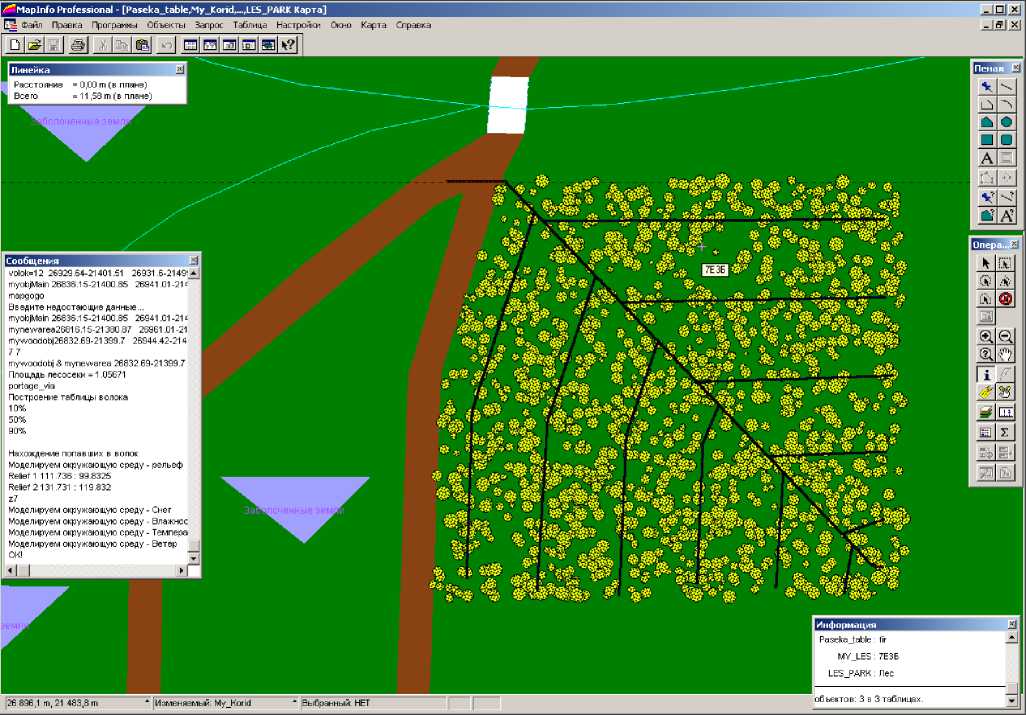Open the Text Style icon
The image size is (1026, 715).
[x=1006, y=215]
